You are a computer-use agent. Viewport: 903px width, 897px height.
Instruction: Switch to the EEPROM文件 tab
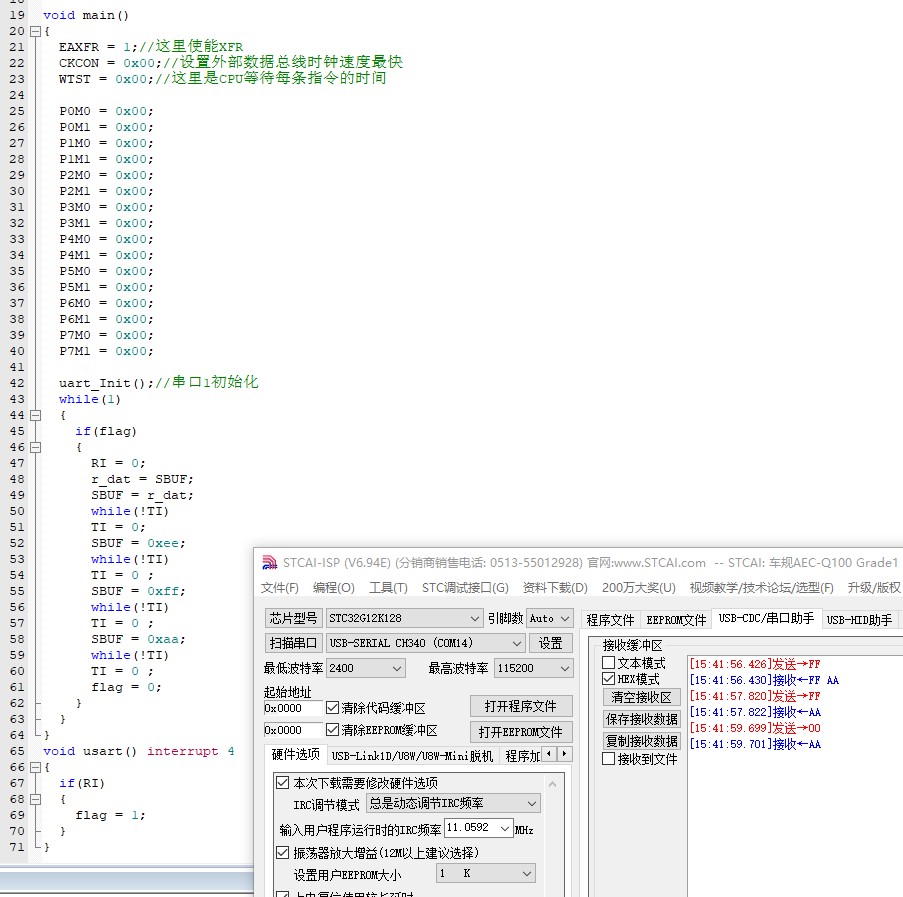click(x=676, y=619)
